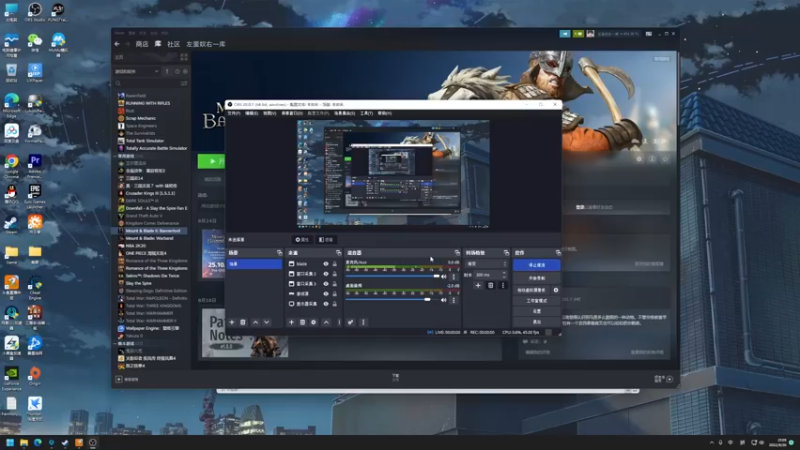Screen dimensions: 800x450
Task: Toggle visibility of fifth source row
Action: [x=326, y=304]
